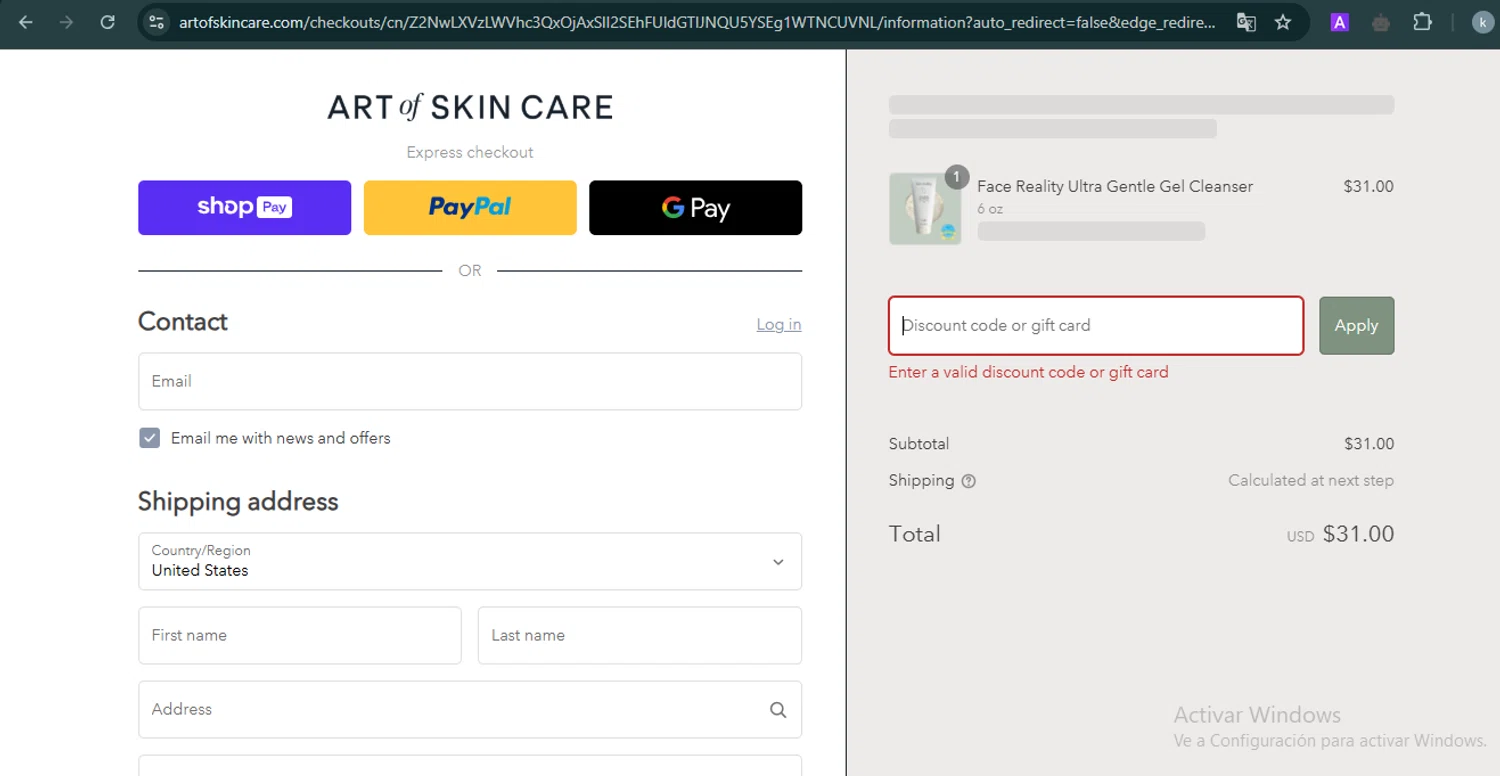Reload the checkout page

point(108,22)
